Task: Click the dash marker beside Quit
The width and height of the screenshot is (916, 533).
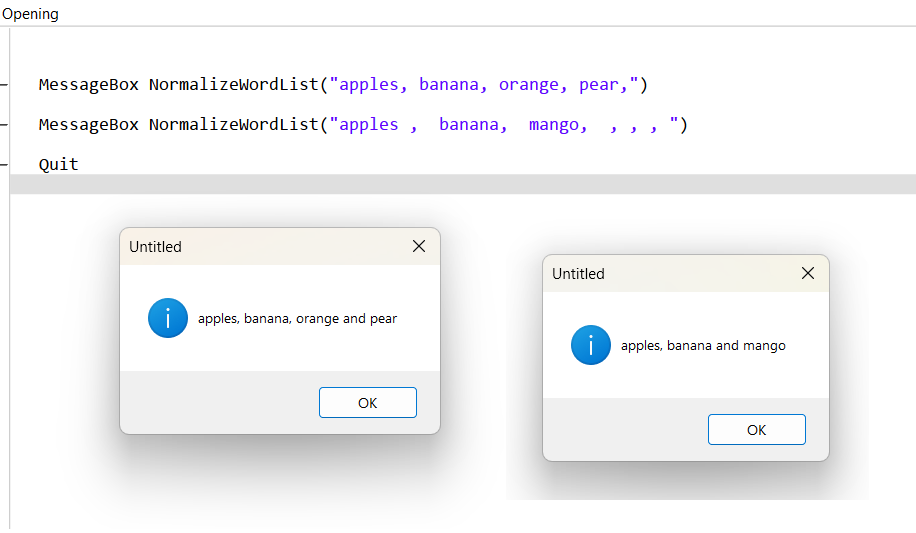Action: point(5,164)
